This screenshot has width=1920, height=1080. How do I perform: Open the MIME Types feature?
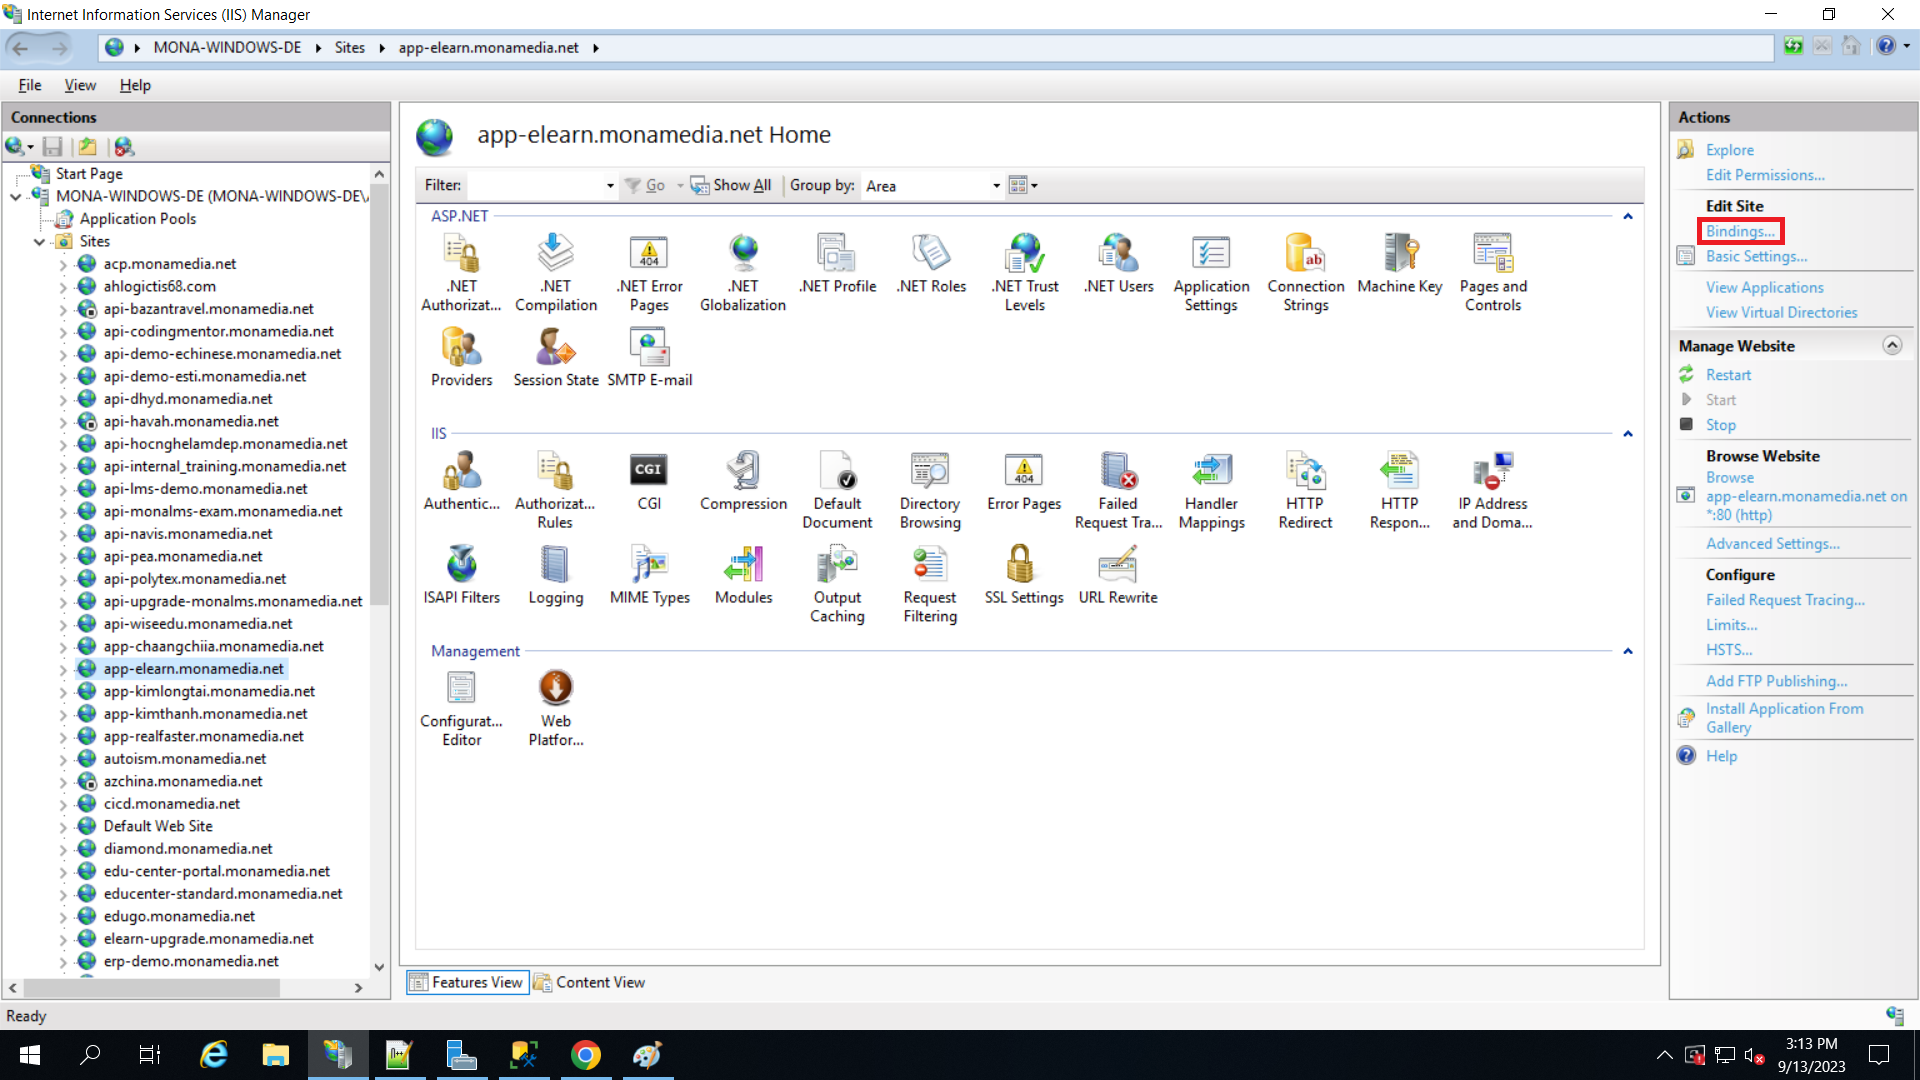(x=649, y=575)
